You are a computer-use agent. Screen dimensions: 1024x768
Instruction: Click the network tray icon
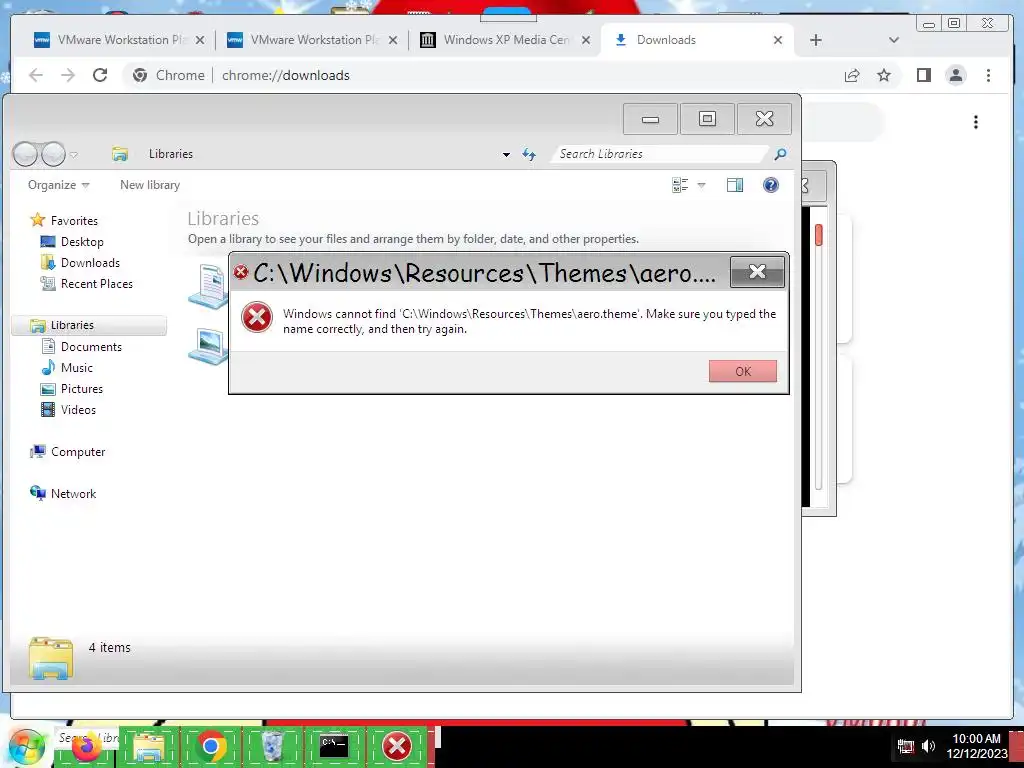(x=905, y=746)
